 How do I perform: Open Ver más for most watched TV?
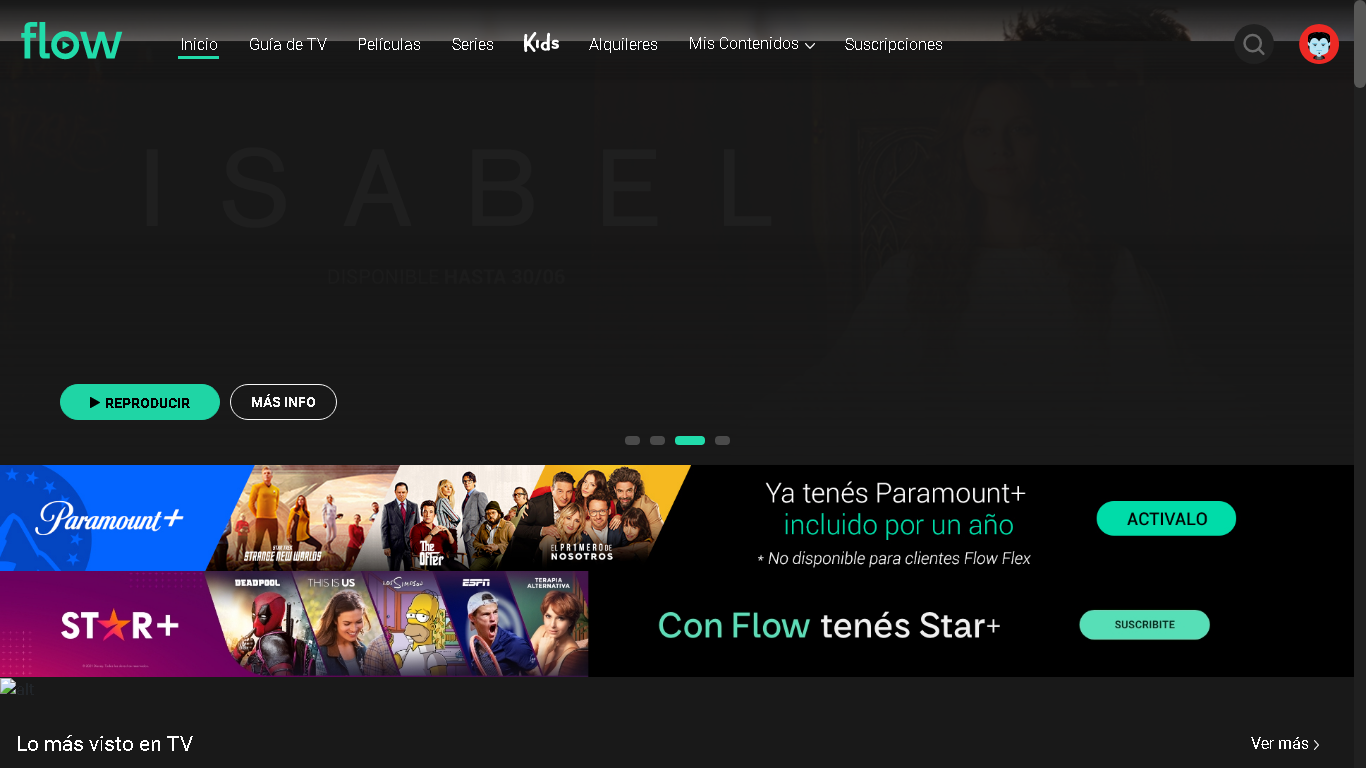click(1285, 744)
